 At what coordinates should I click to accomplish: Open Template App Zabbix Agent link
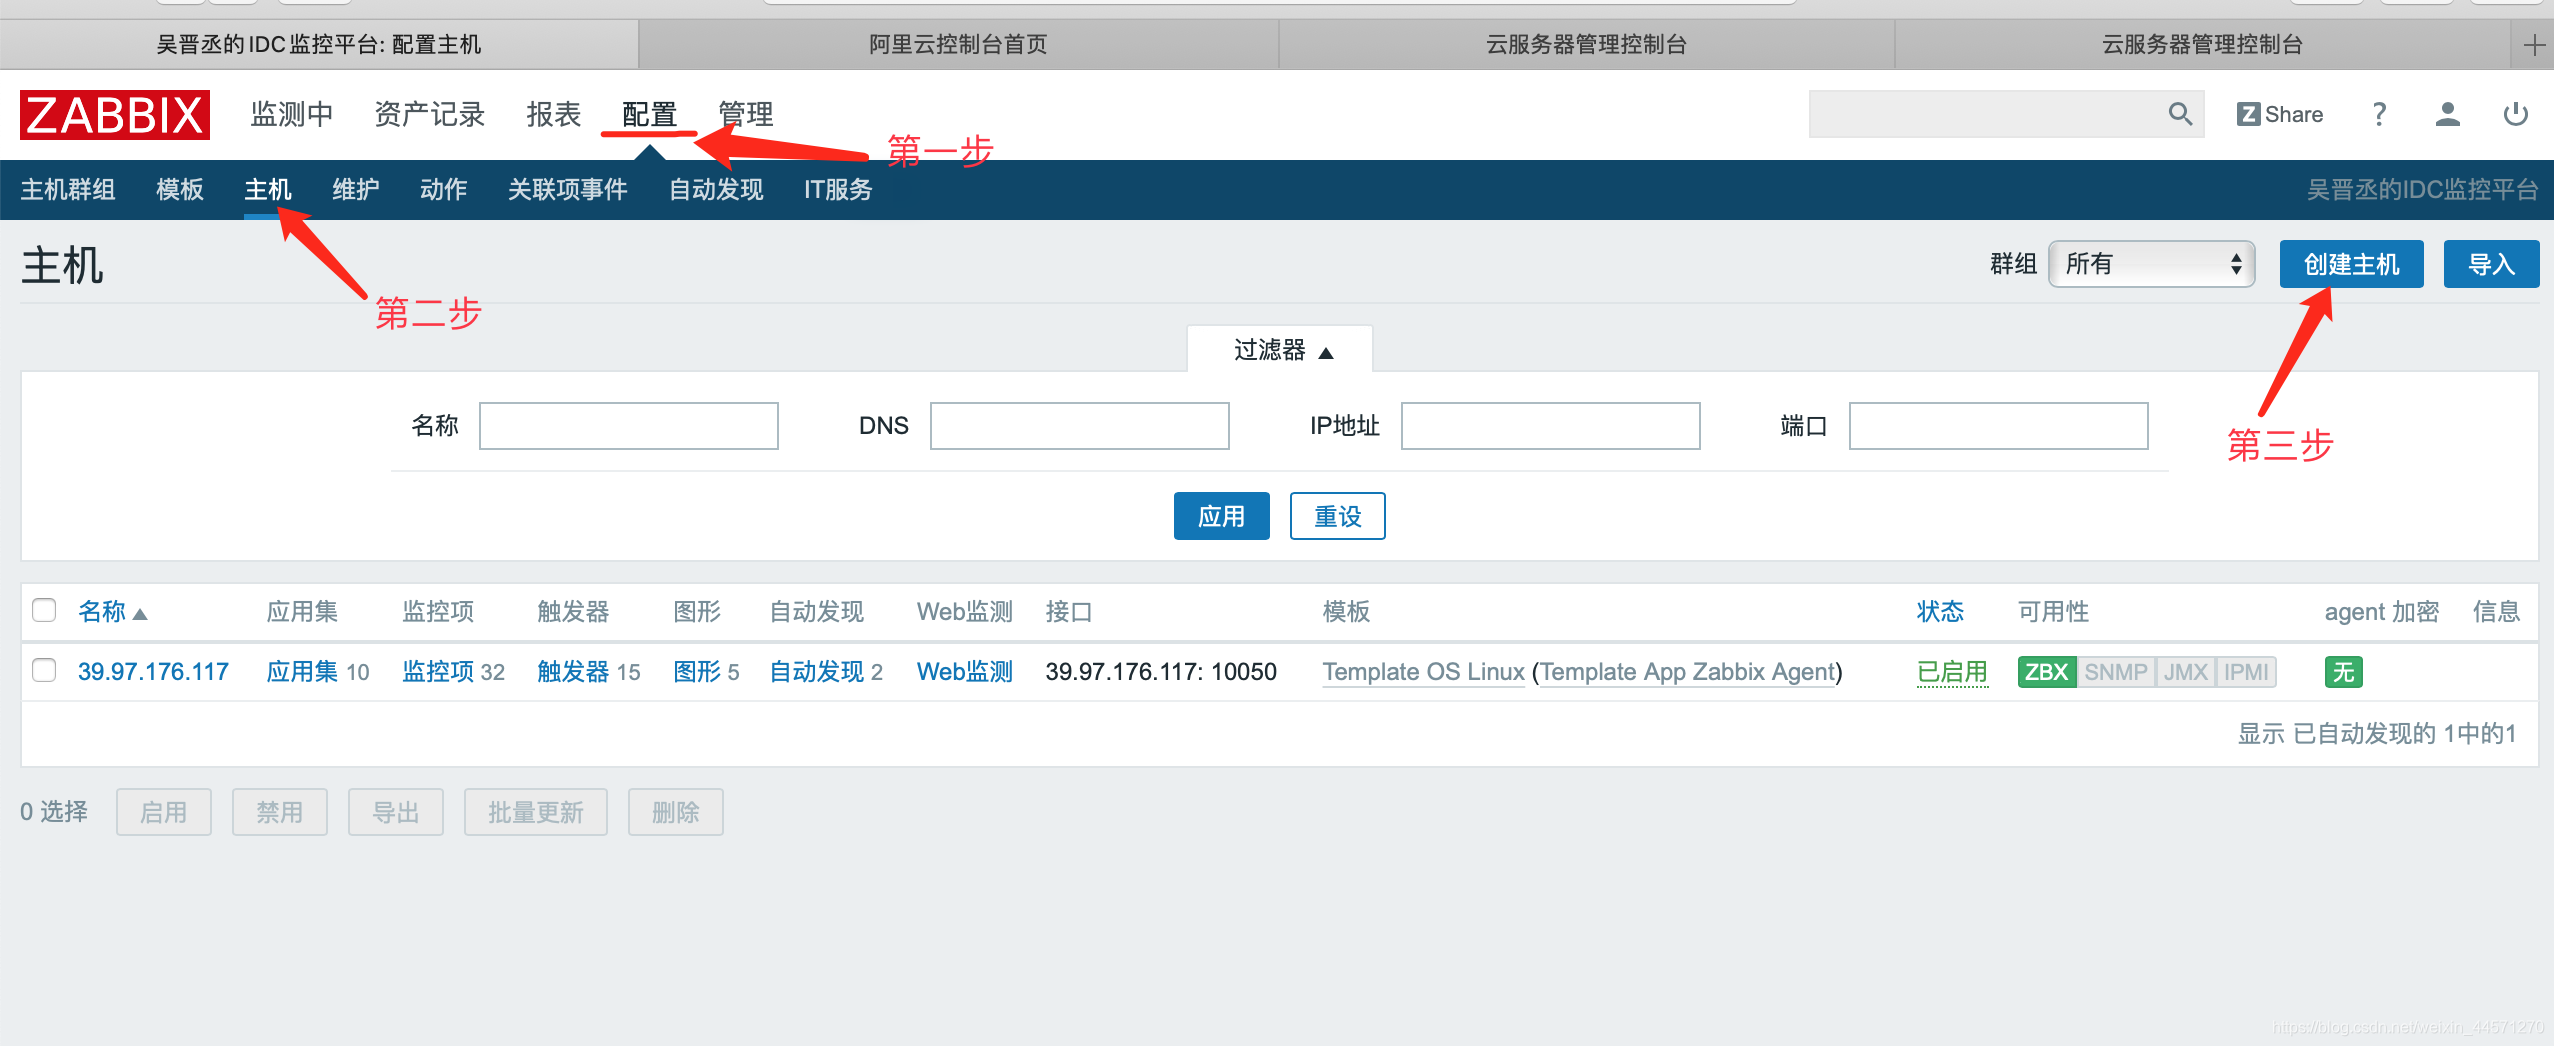(1688, 672)
